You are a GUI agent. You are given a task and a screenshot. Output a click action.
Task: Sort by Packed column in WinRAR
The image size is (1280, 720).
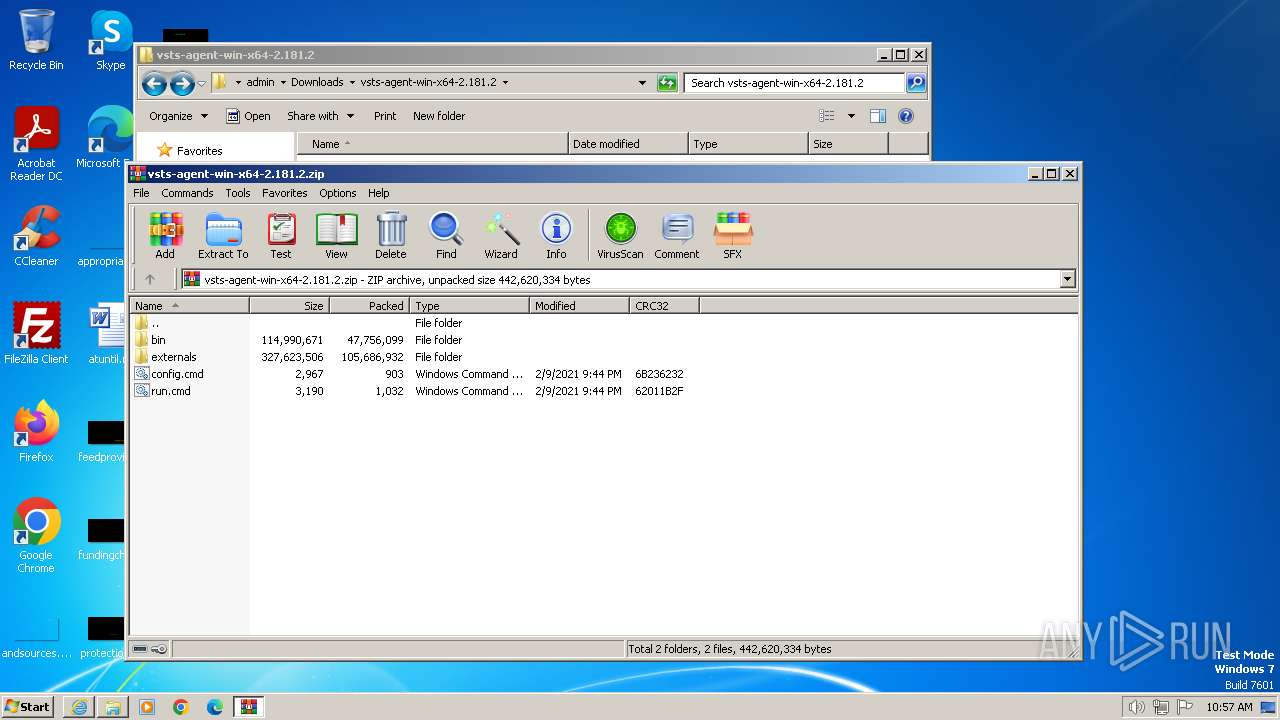(369, 306)
